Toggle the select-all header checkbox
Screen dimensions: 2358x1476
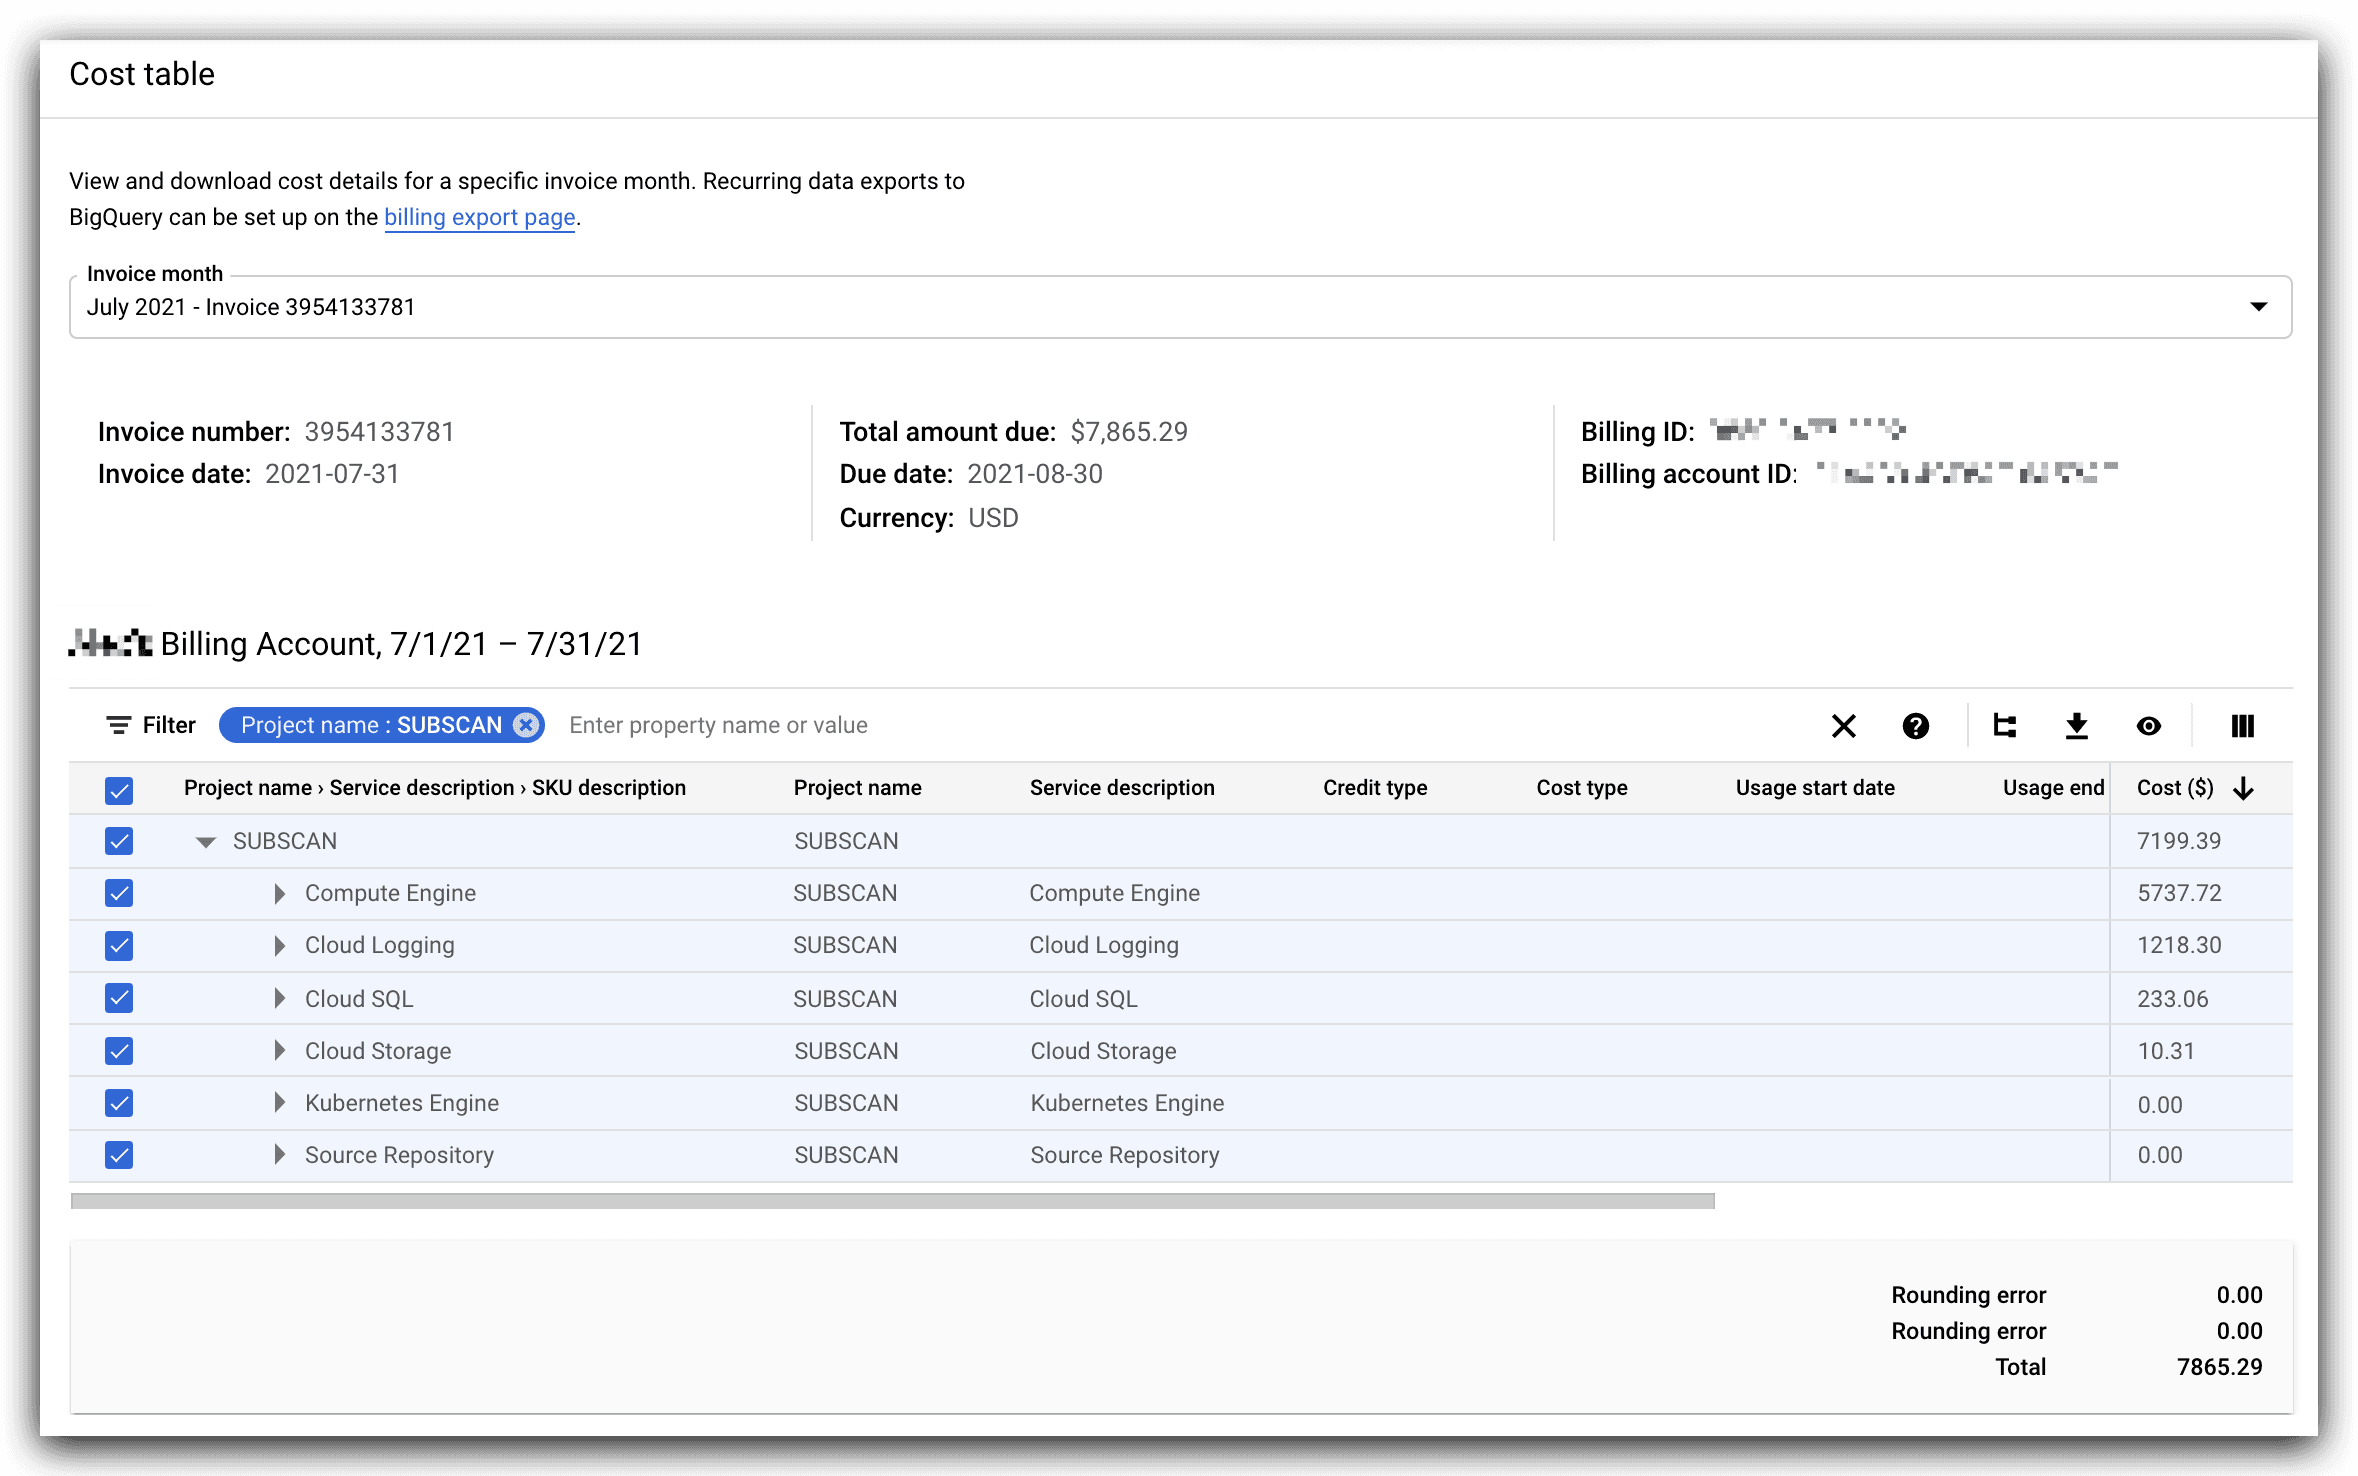(119, 791)
